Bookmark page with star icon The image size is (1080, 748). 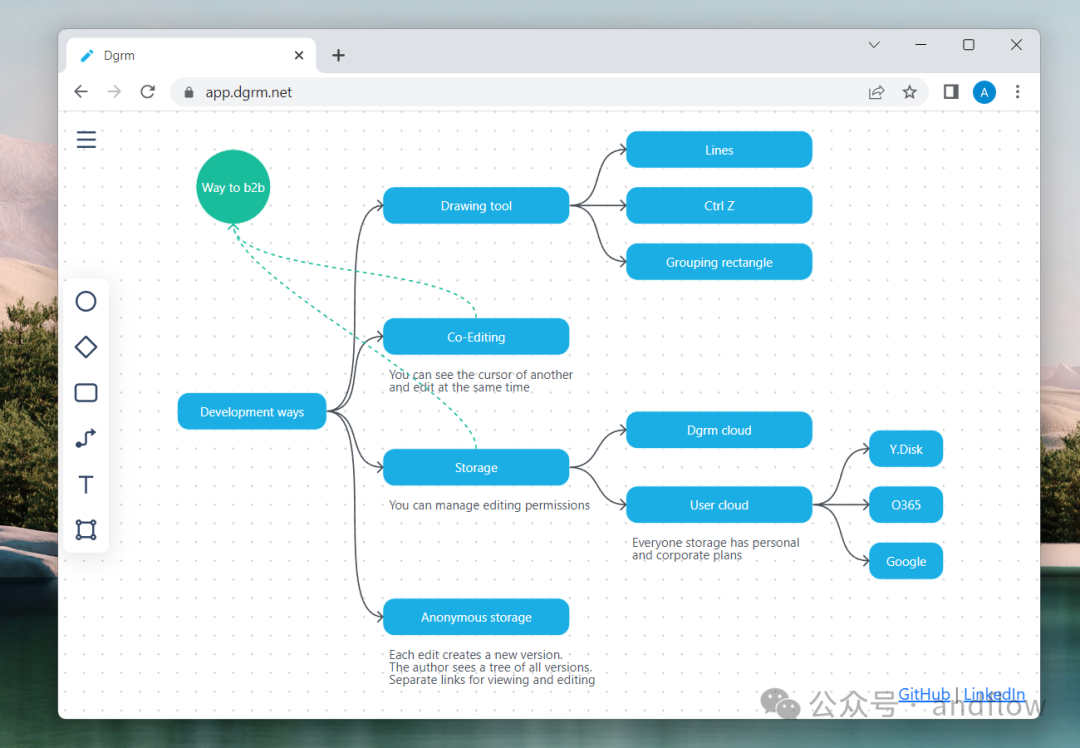click(910, 92)
